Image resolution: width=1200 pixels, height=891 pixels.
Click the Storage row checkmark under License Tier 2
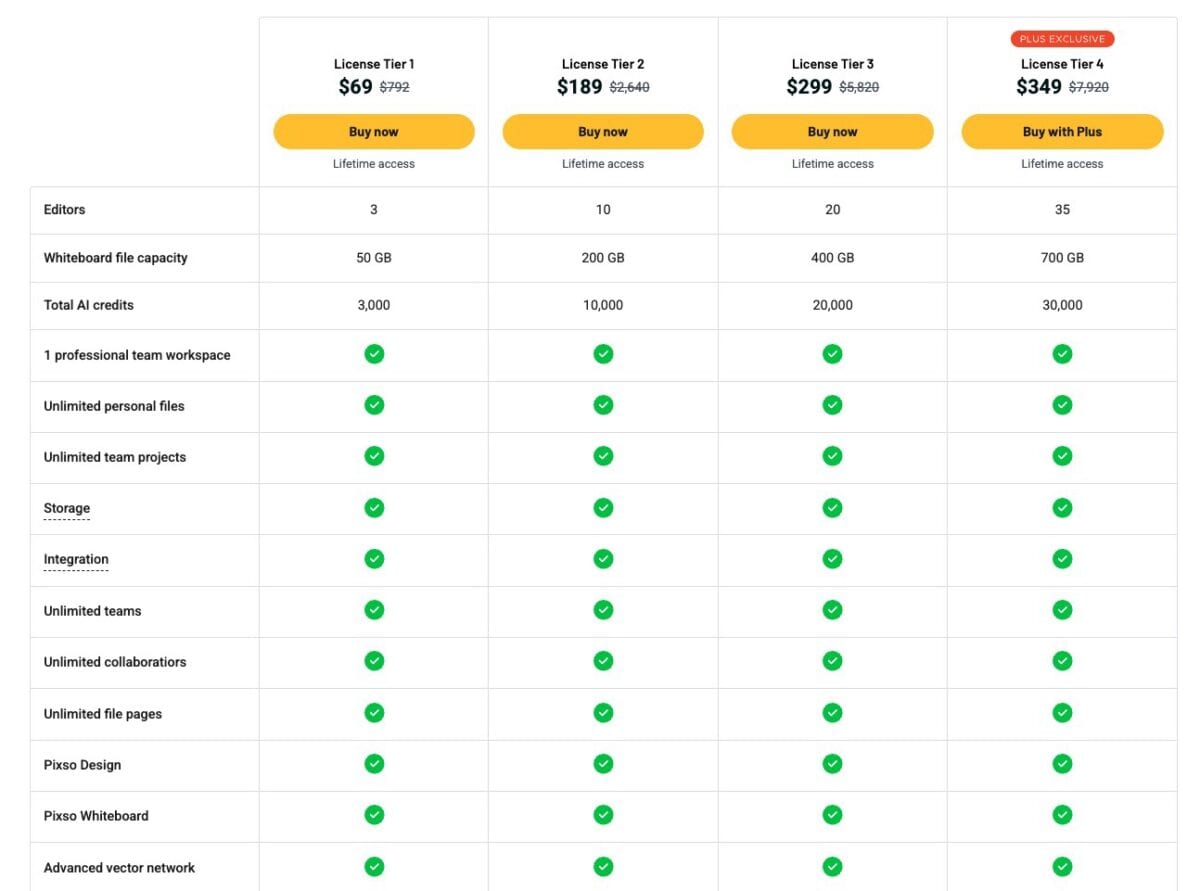click(603, 507)
